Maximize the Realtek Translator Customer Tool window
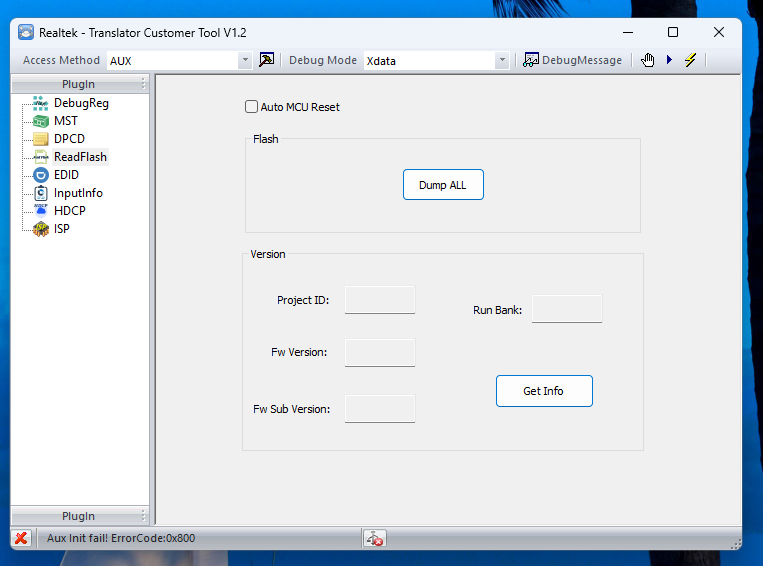This screenshot has width=763, height=566. [673, 33]
